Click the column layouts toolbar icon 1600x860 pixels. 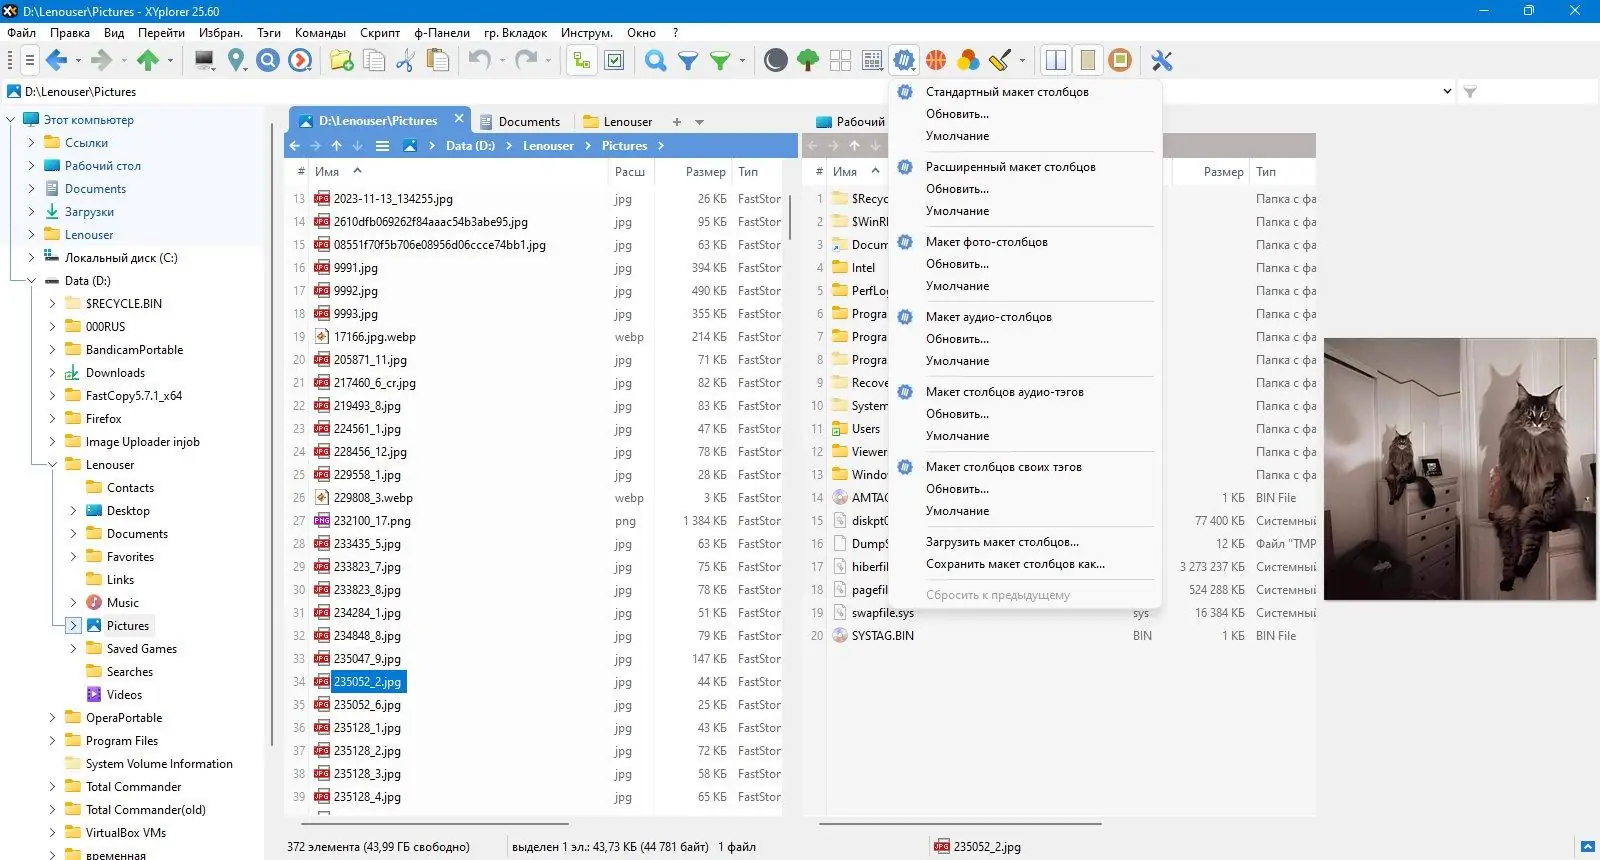tap(904, 61)
